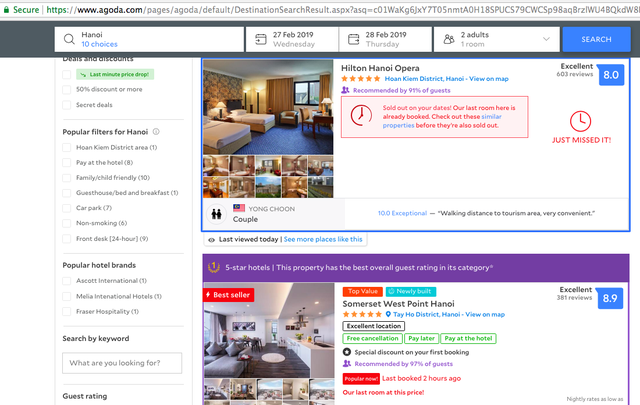The width and height of the screenshot is (640, 405).
Task: Open the 10.0 Exceptional review link
Action: (x=402, y=213)
